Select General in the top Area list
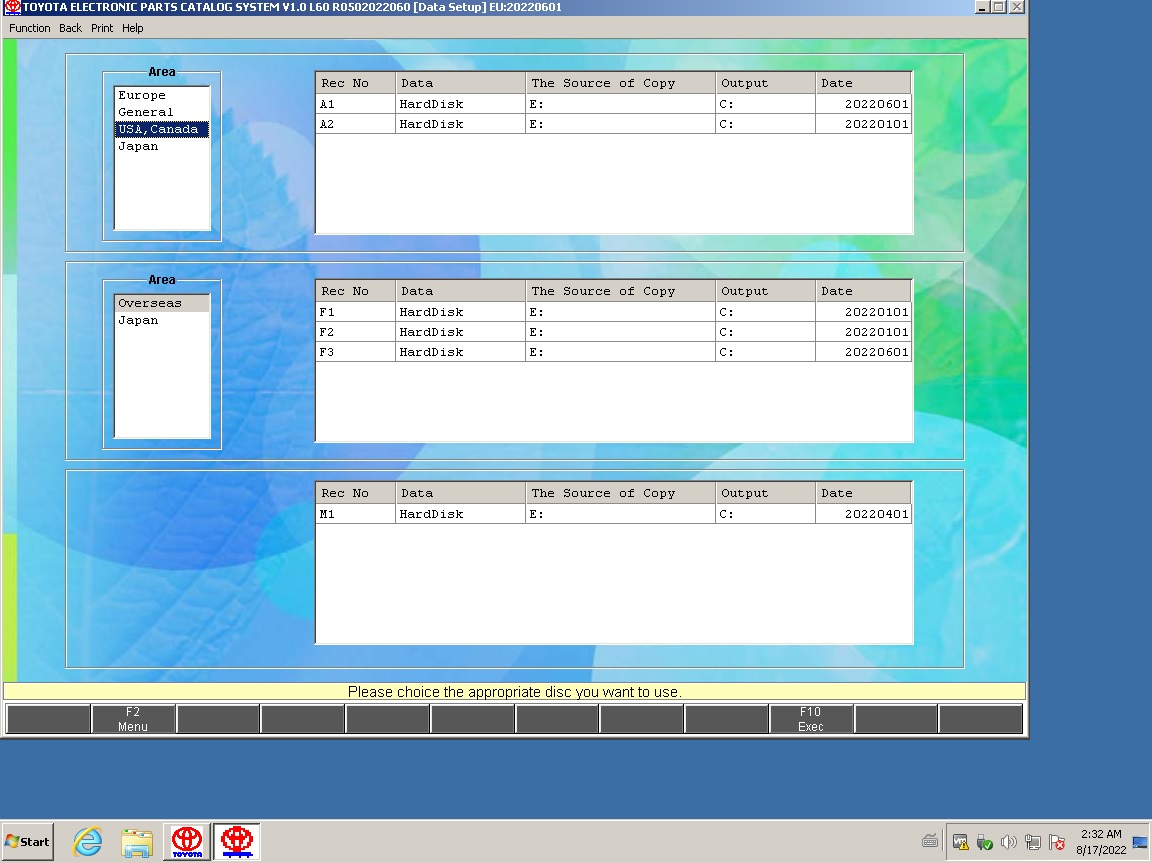Viewport: 1152px width, 863px height. click(x=162, y=112)
